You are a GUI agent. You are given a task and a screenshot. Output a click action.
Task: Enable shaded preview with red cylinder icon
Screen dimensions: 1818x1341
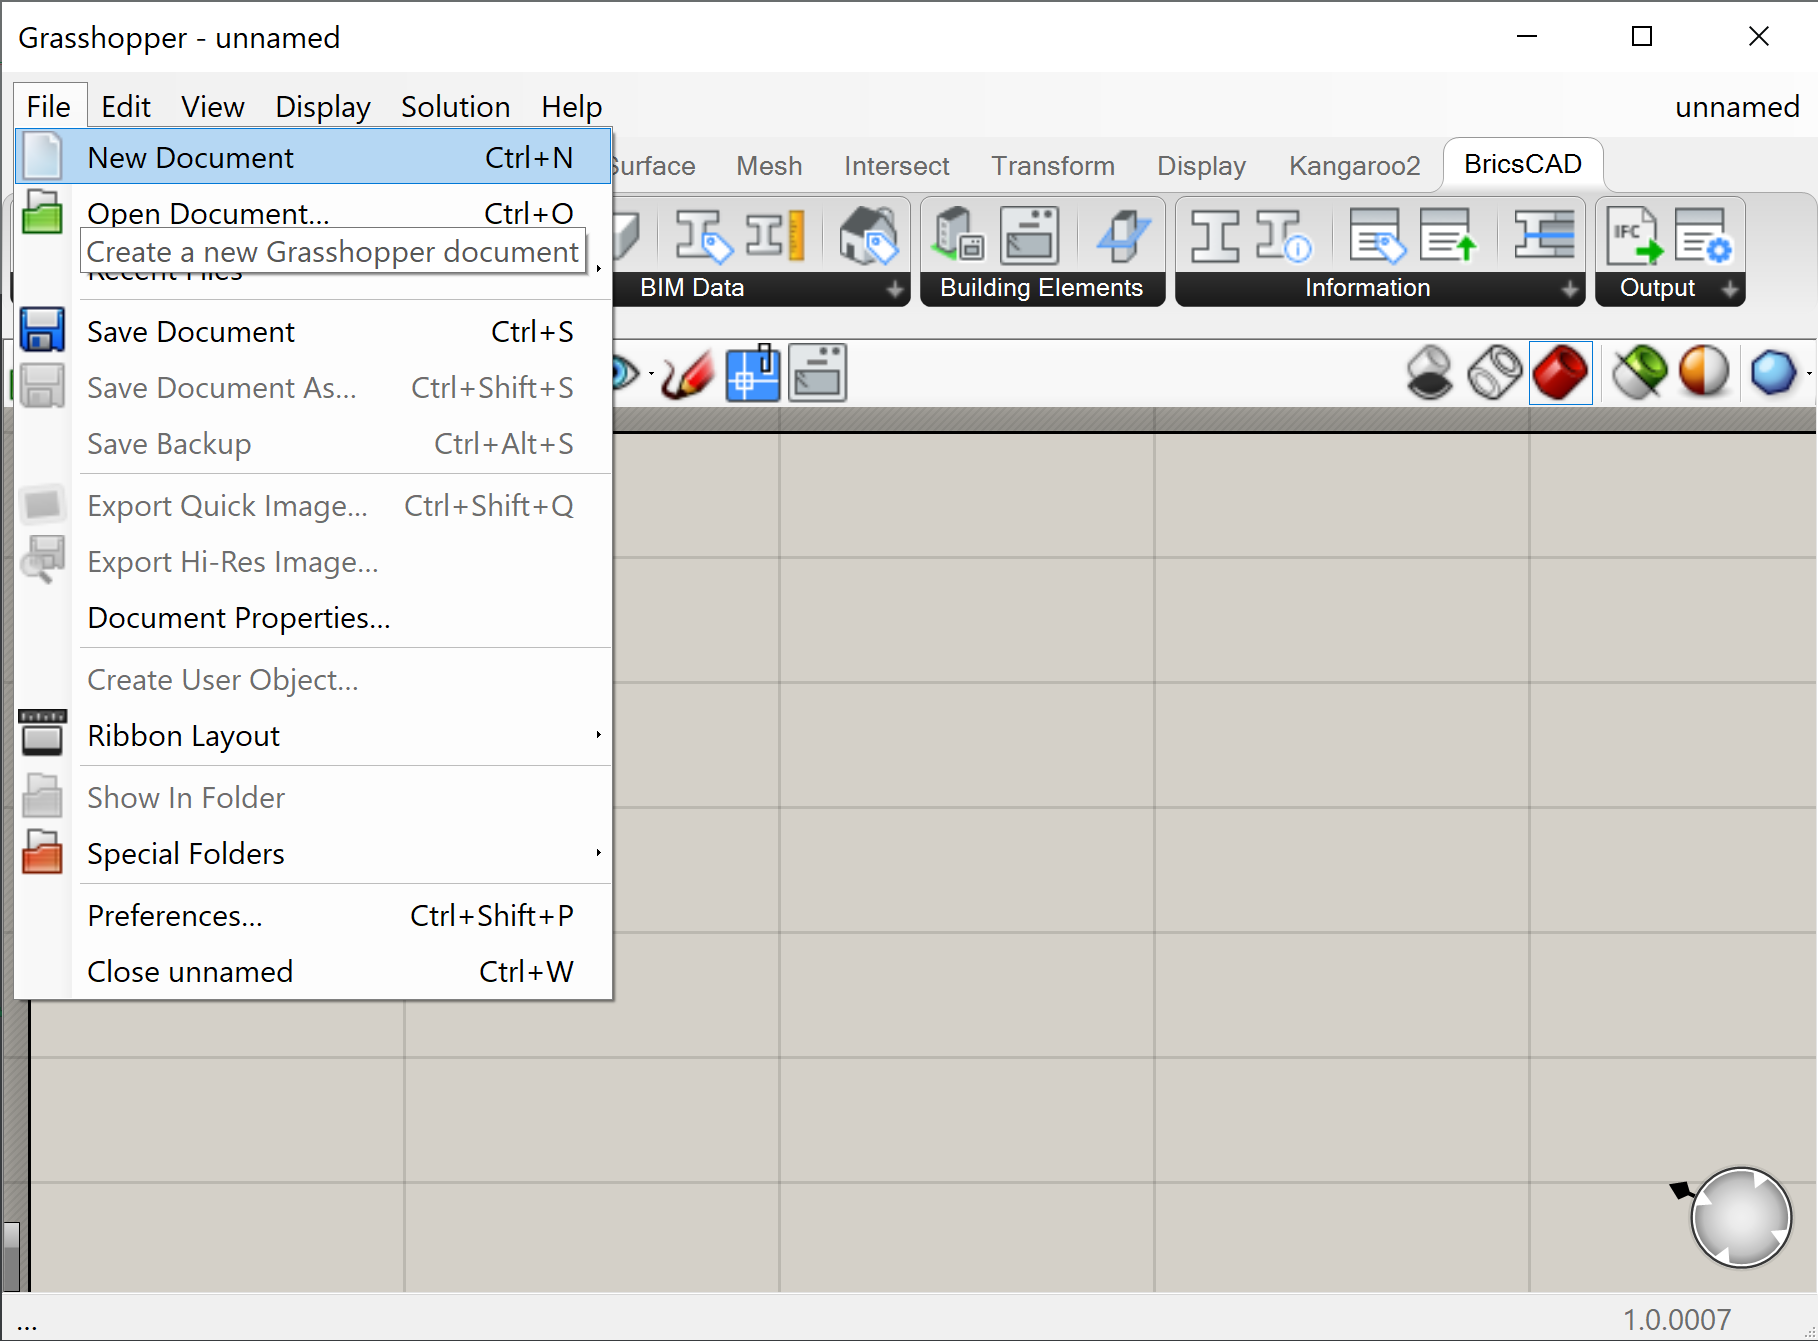[x=1560, y=373]
